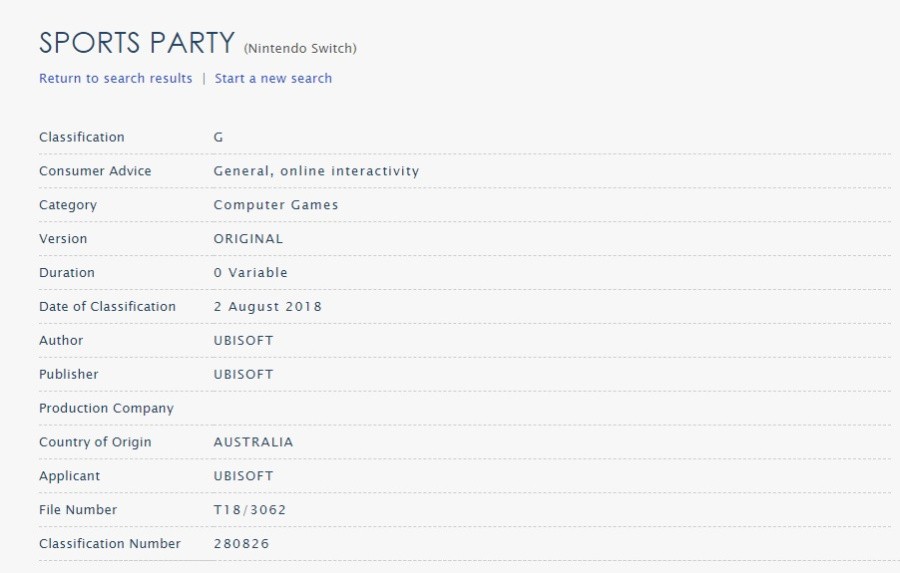Select the SPORTS PARTY title heading

[x=137, y=43]
